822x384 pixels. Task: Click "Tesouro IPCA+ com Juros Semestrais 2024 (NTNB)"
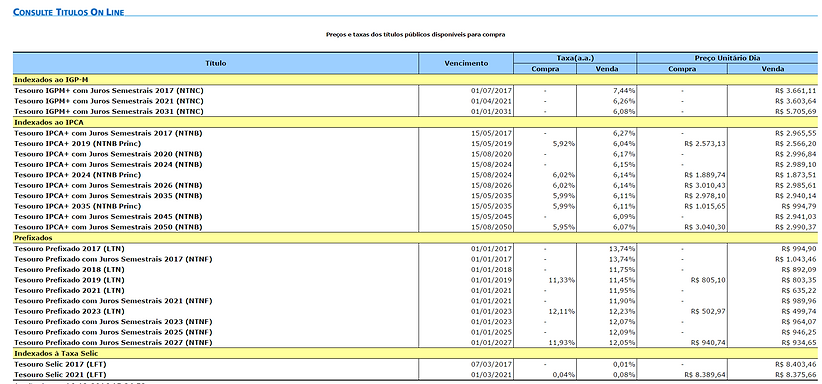click(x=108, y=164)
